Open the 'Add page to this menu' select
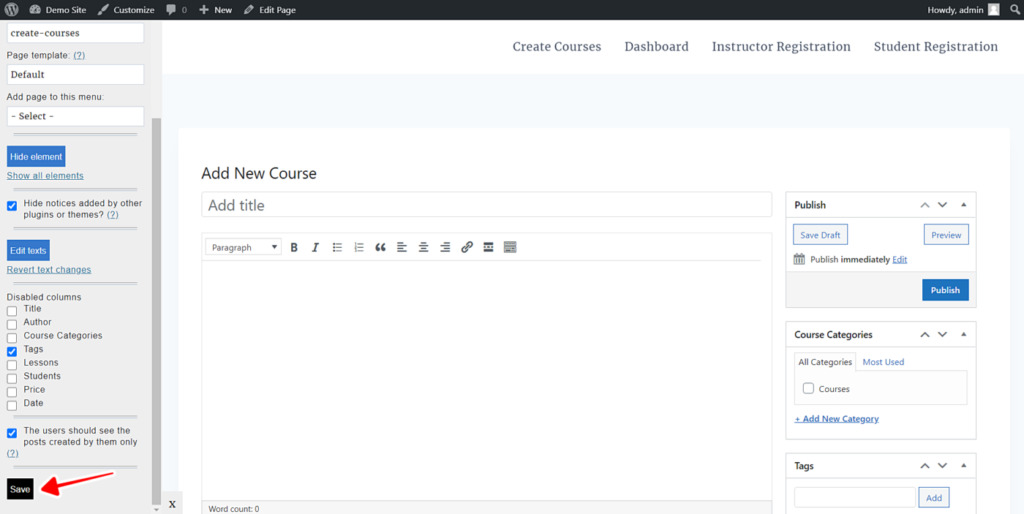The image size is (1024, 514). 75,116
